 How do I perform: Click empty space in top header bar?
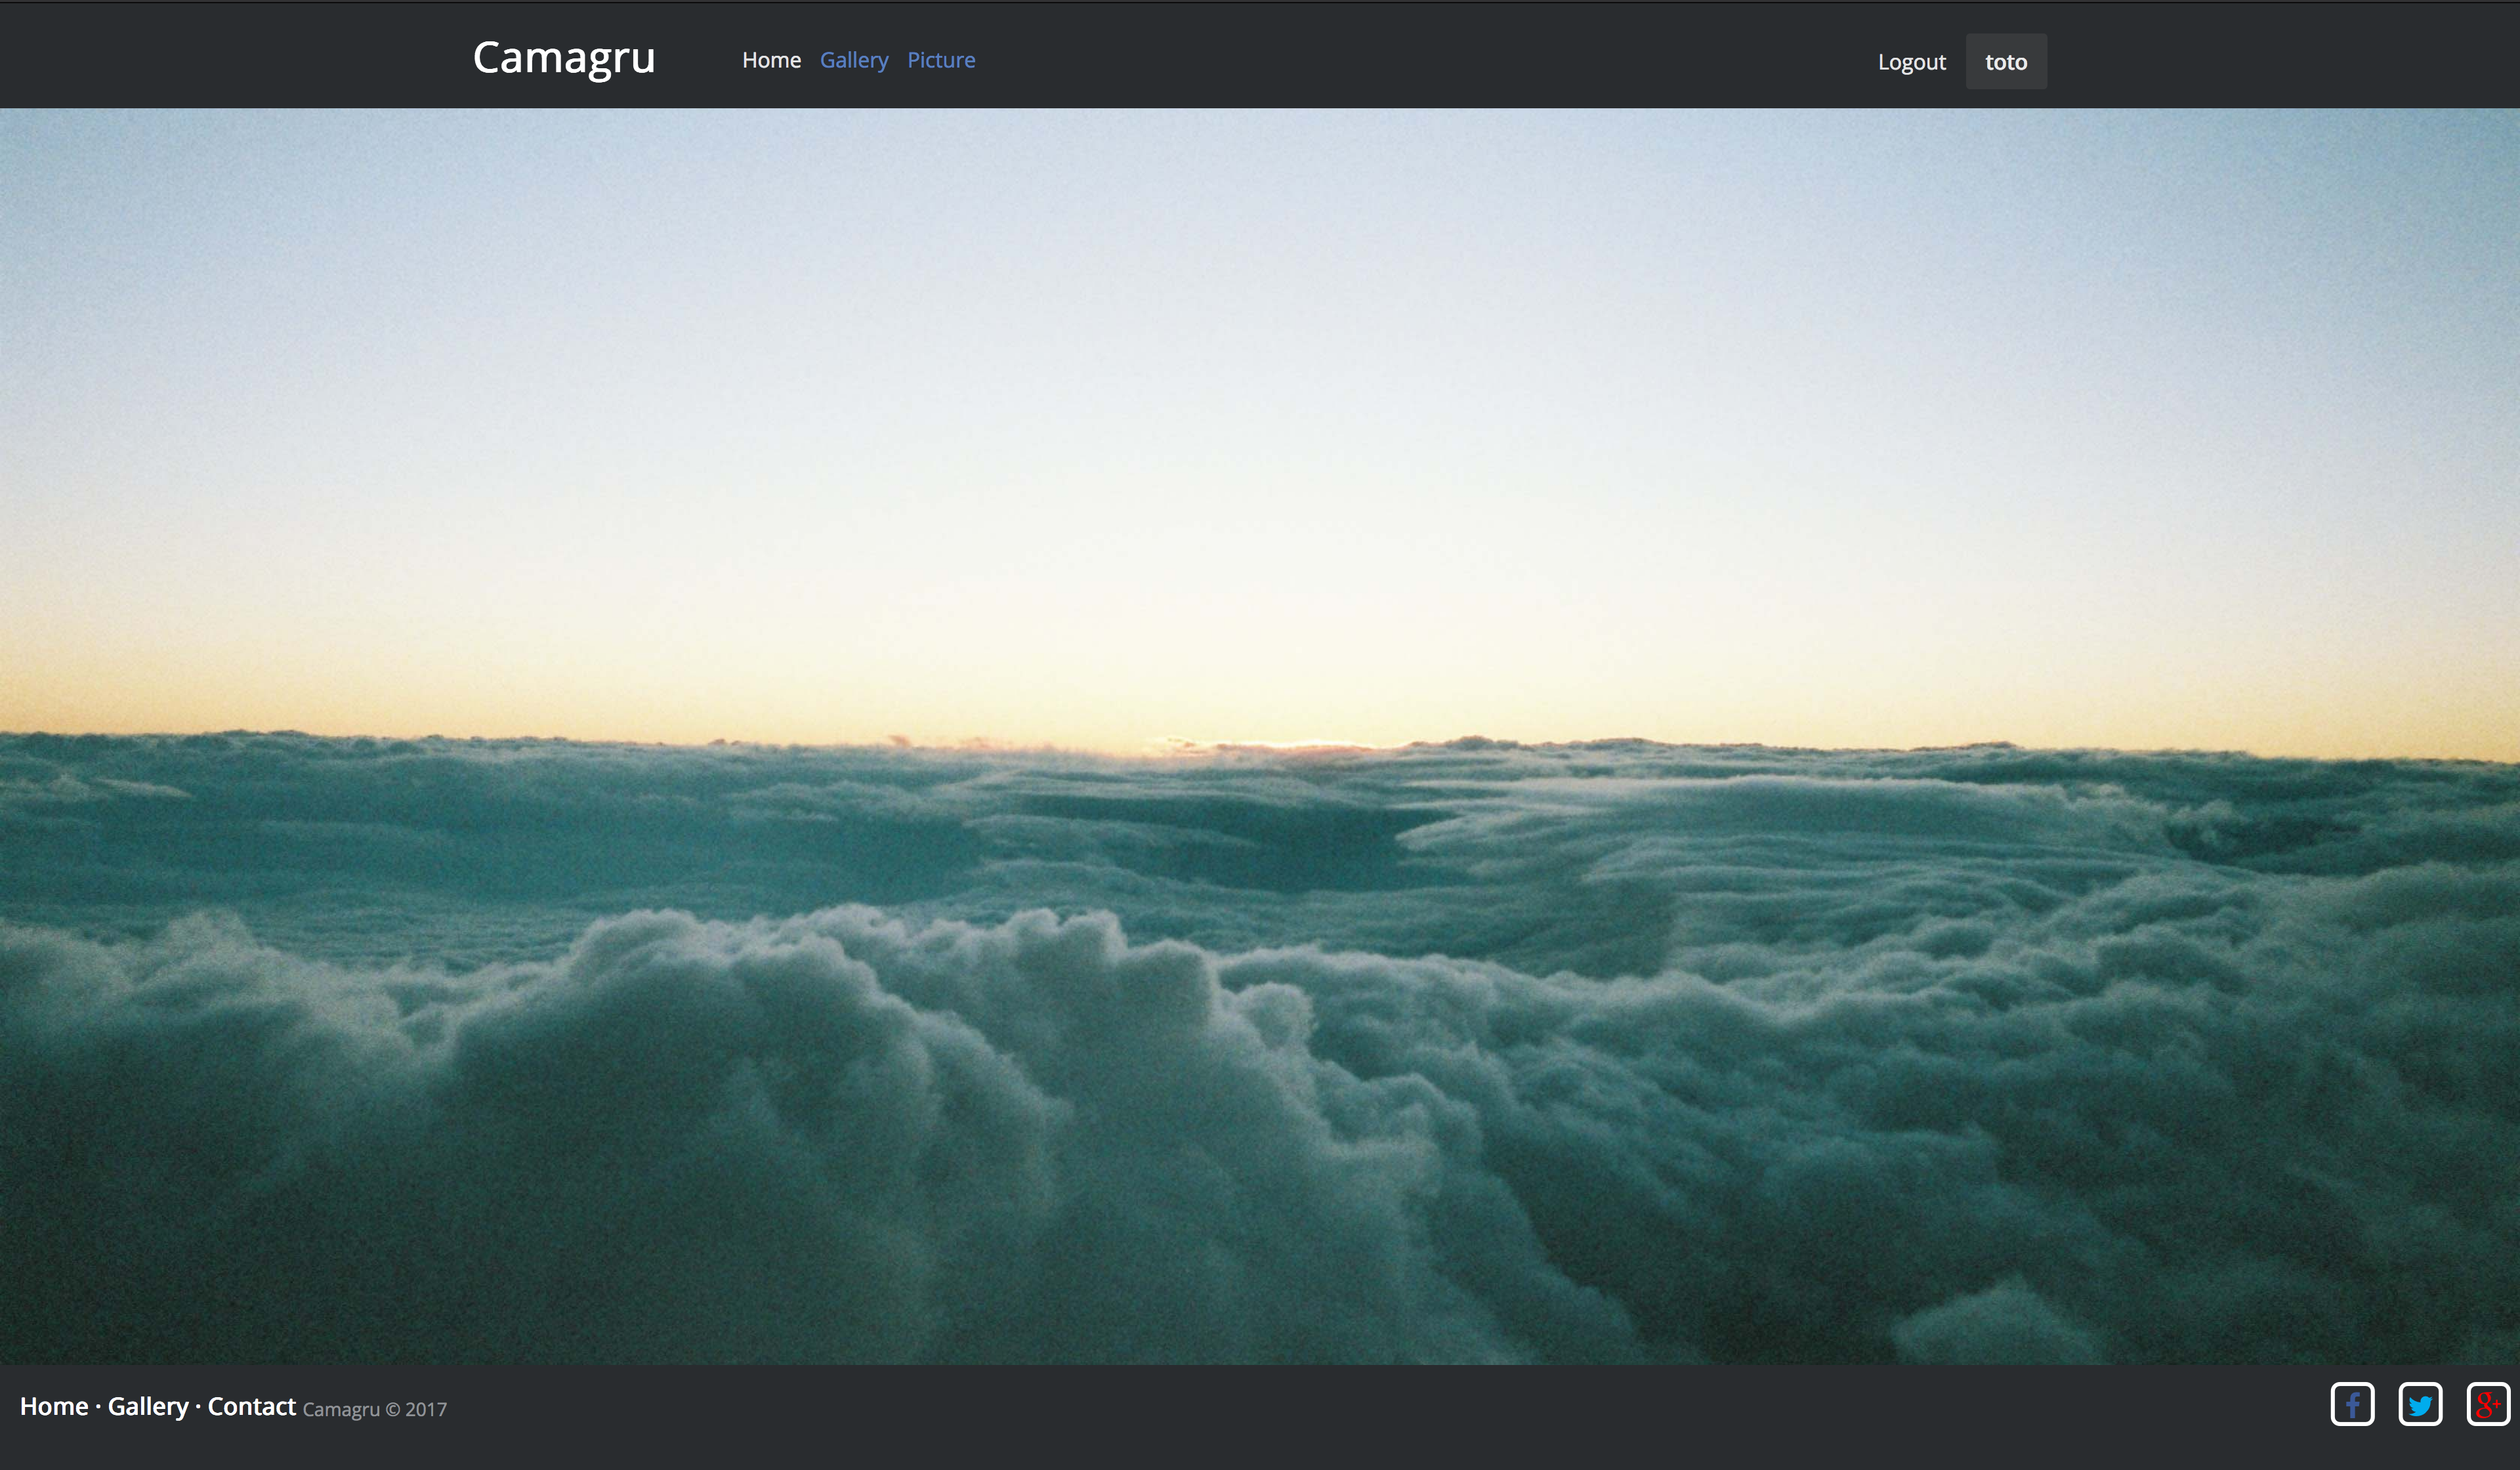[x=1400, y=56]
